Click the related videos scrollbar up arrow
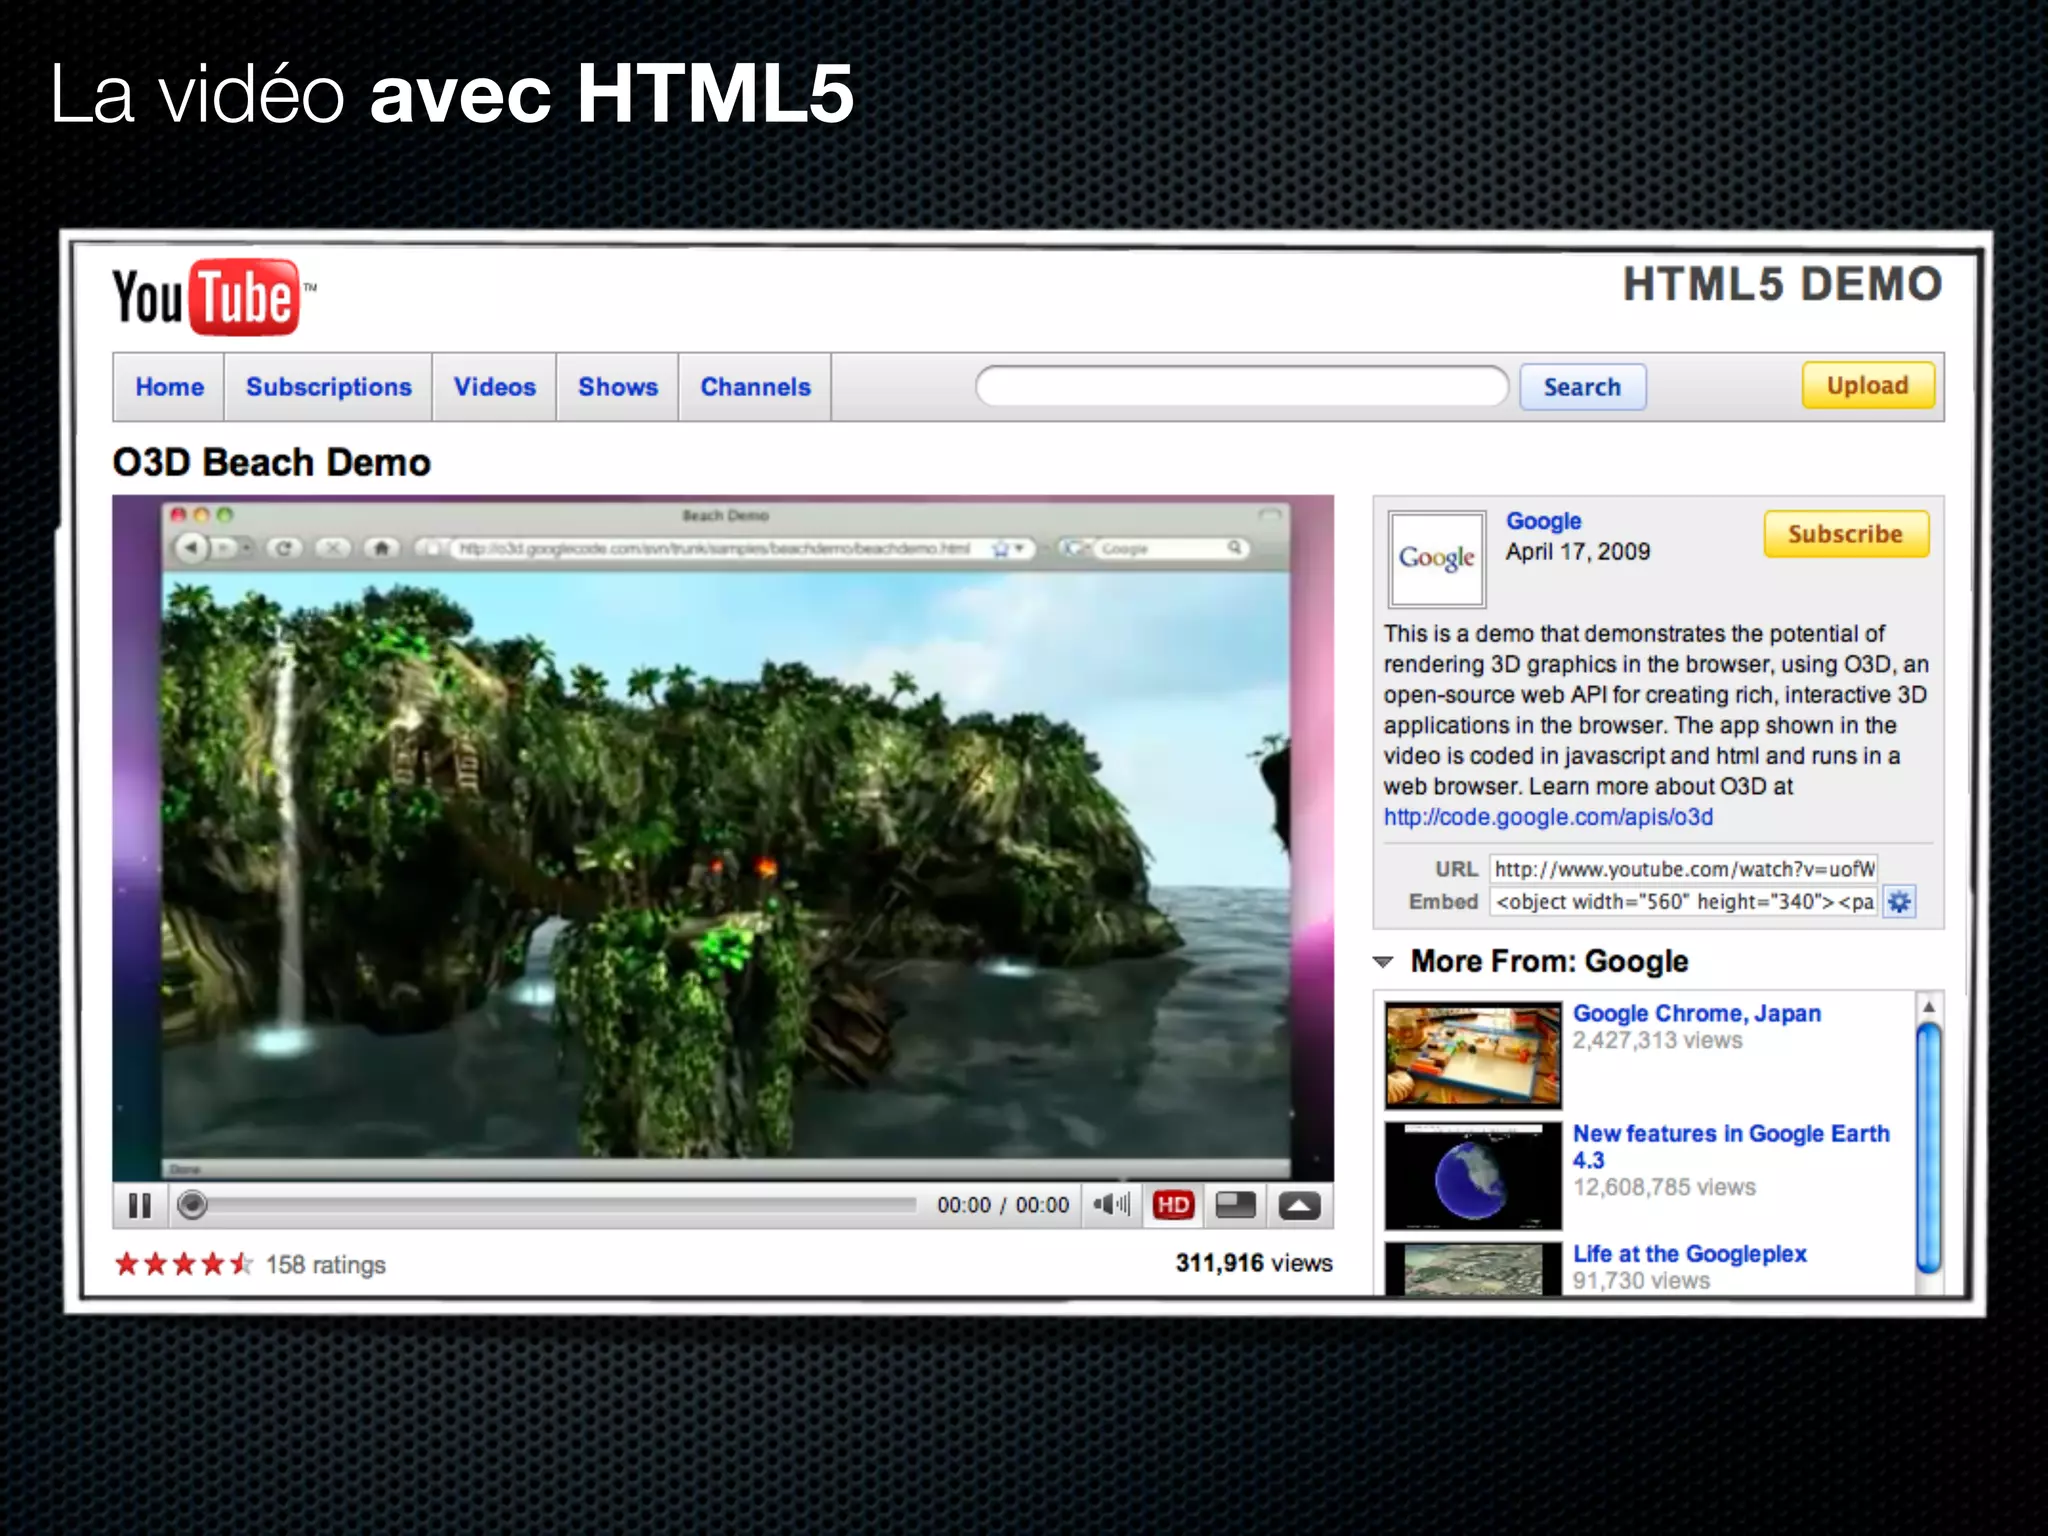This screenshot has width=2048, height=1536. click(1929, 1006)
